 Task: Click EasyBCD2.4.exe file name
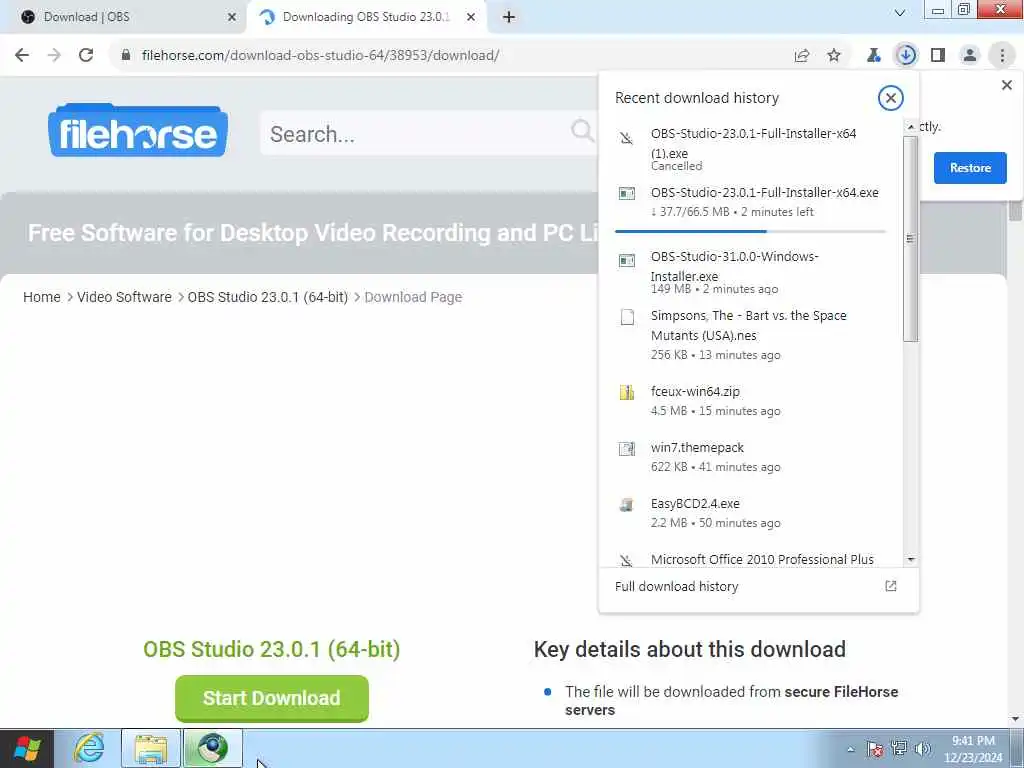tap(696, 504)
